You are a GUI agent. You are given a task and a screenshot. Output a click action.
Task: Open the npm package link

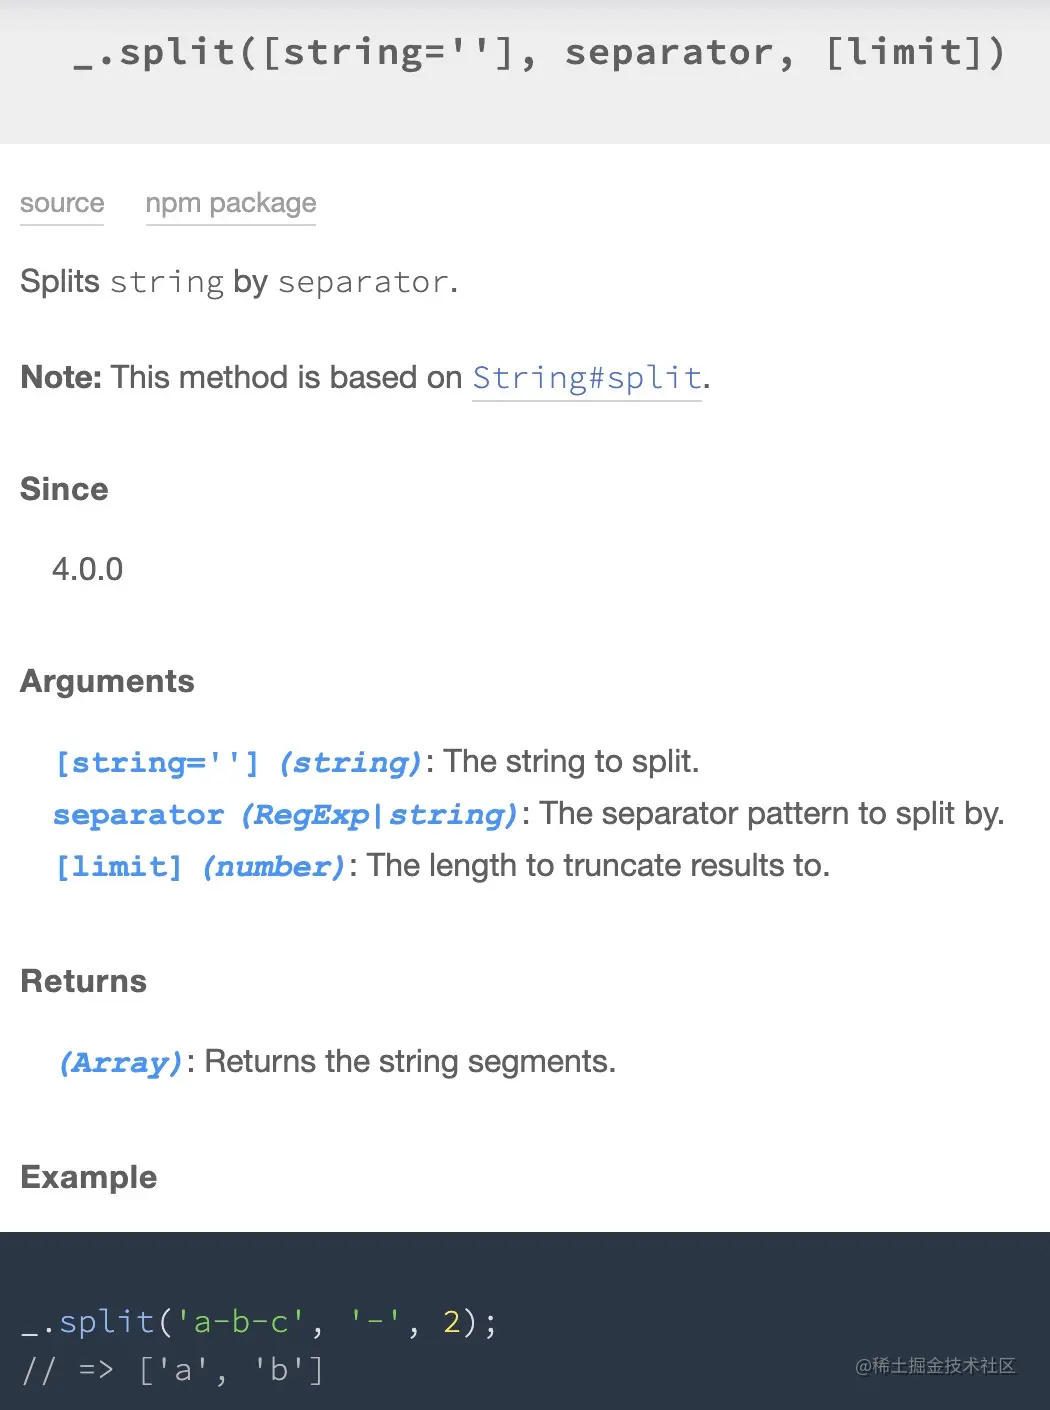[230, 203]
